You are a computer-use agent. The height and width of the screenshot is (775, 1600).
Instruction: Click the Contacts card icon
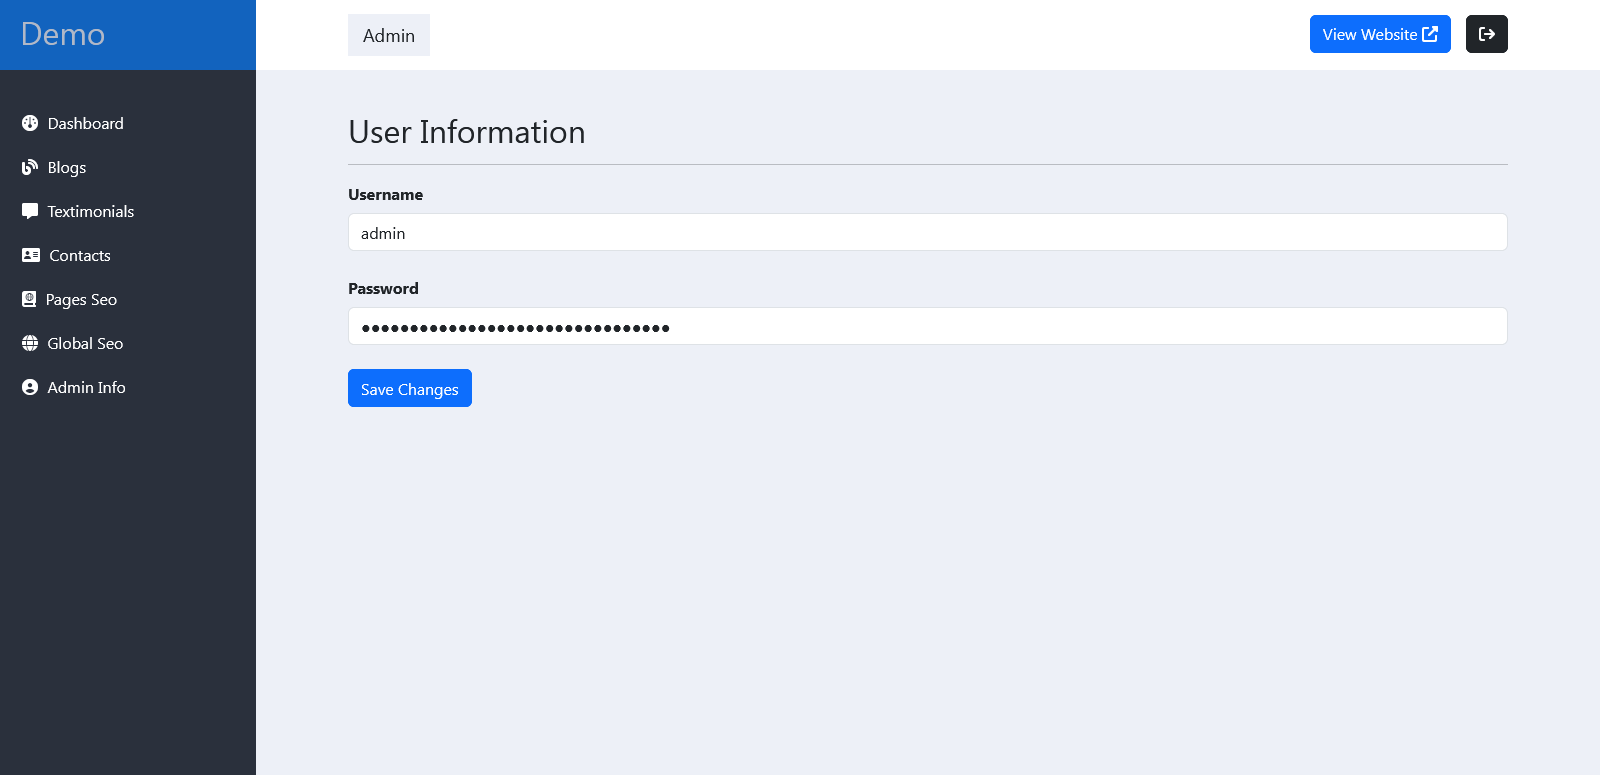(31, 255)
